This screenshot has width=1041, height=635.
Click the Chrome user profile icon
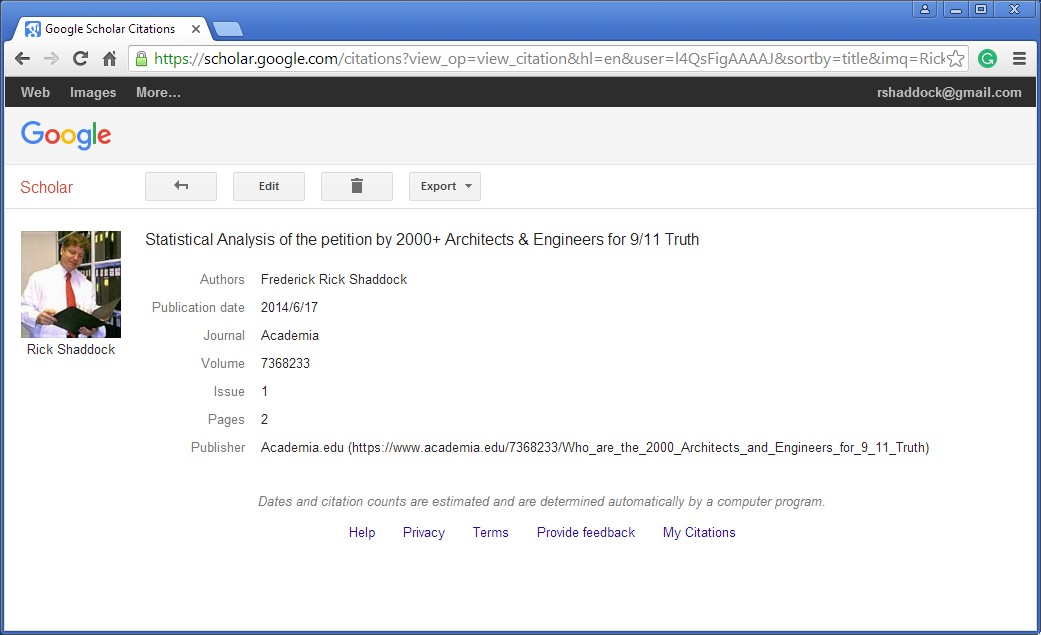coord(924,9)
